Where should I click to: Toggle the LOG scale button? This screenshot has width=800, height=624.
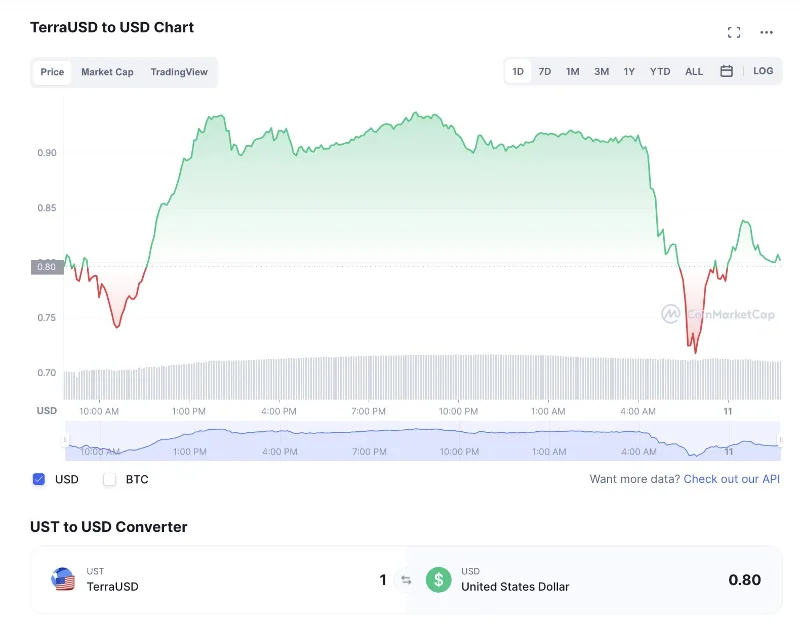pyautogui.click(x=763, y=71)
